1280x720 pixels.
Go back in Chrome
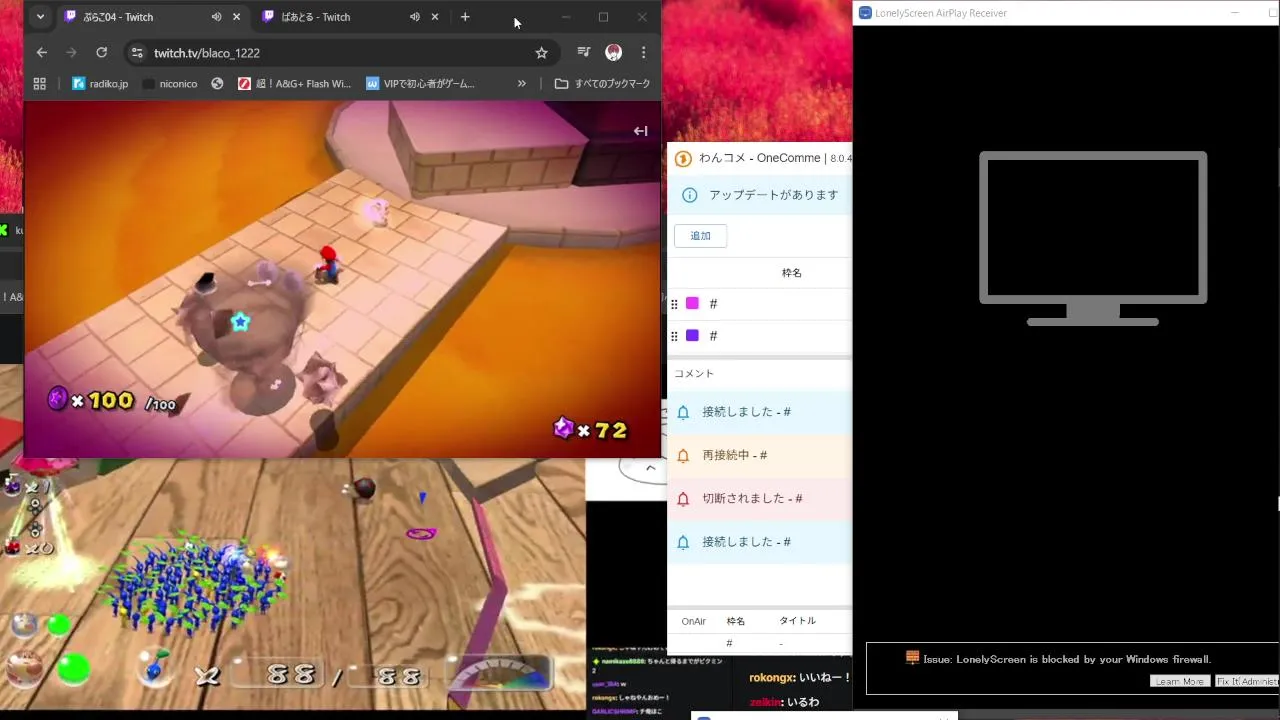pos(41,52)
